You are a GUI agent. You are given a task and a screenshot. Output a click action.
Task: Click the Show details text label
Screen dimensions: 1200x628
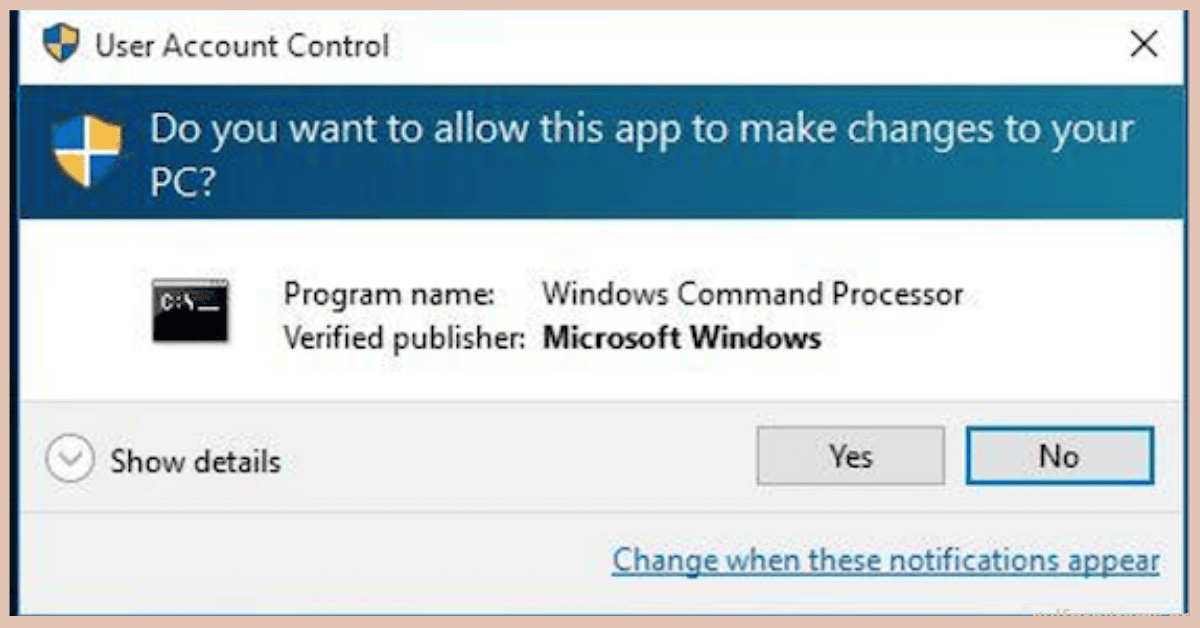(196, 462)
